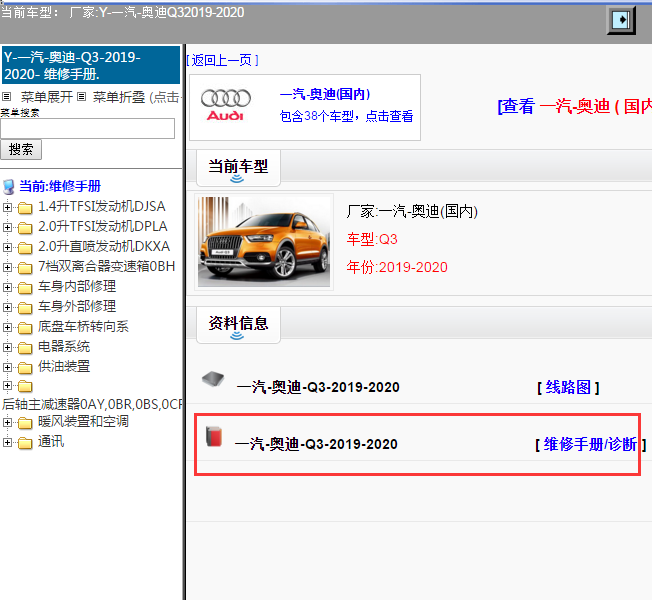Expand the 电器系统 node

[x=7, y=347]
